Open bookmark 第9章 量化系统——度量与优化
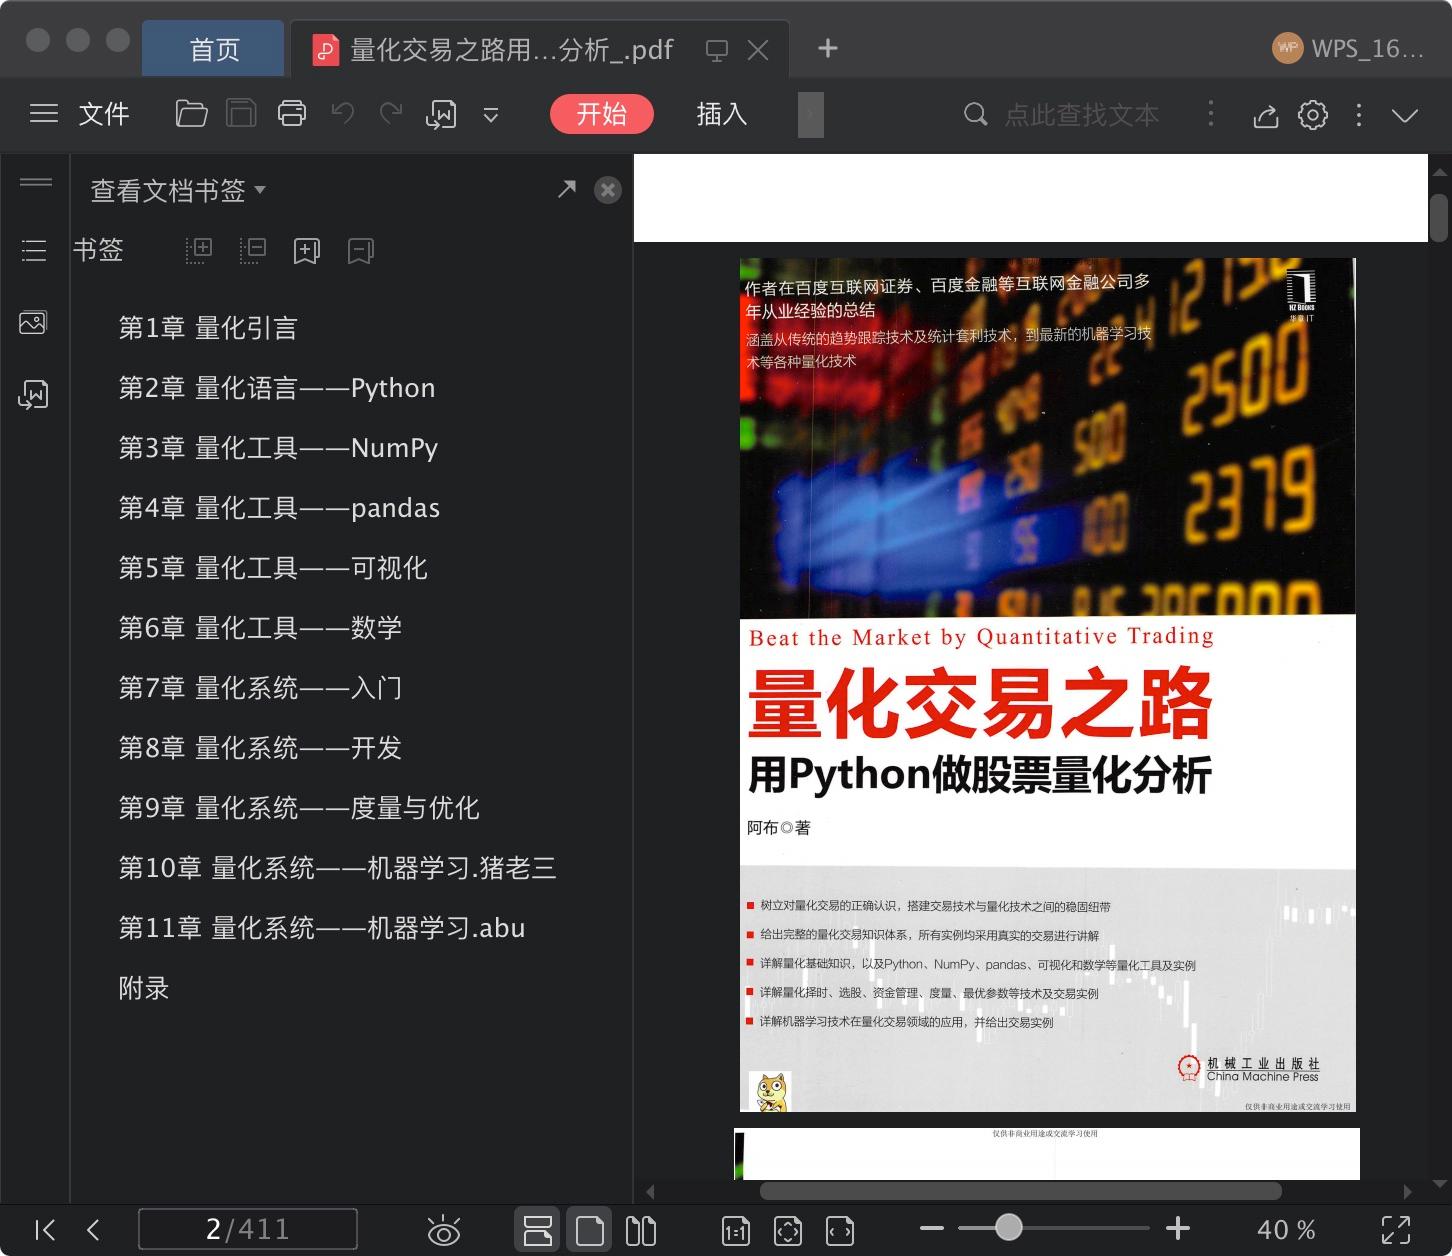This screenshot has height=1256, width=1452. (x=299, y=808)
